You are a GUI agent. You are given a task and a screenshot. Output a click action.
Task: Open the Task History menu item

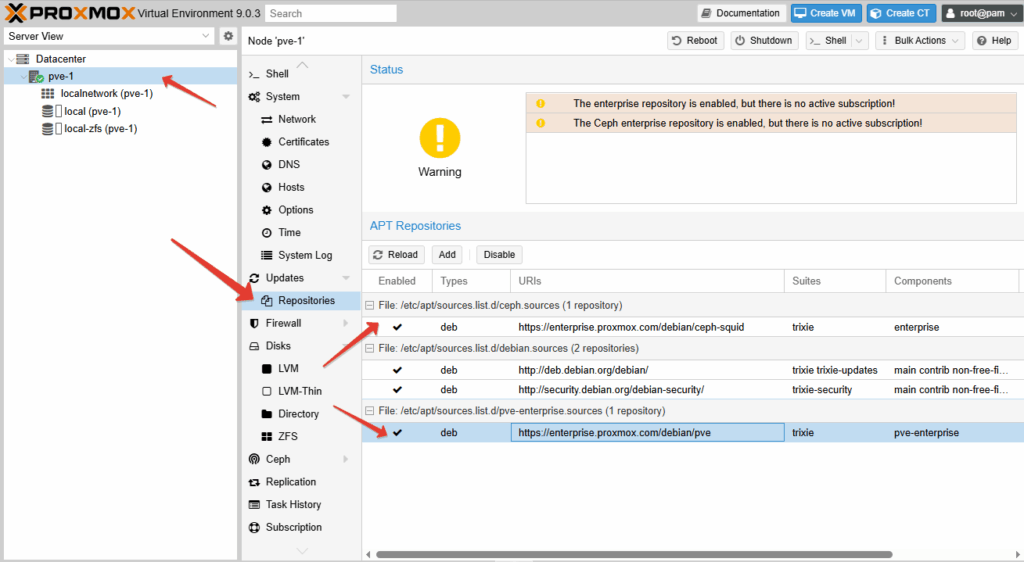pyautogui.click(x=301, y=505)
